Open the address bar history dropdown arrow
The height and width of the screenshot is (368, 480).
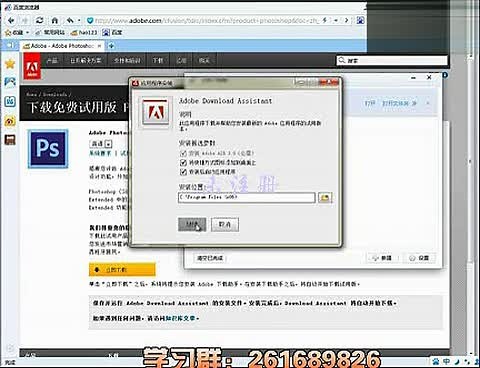coord(336,20)
